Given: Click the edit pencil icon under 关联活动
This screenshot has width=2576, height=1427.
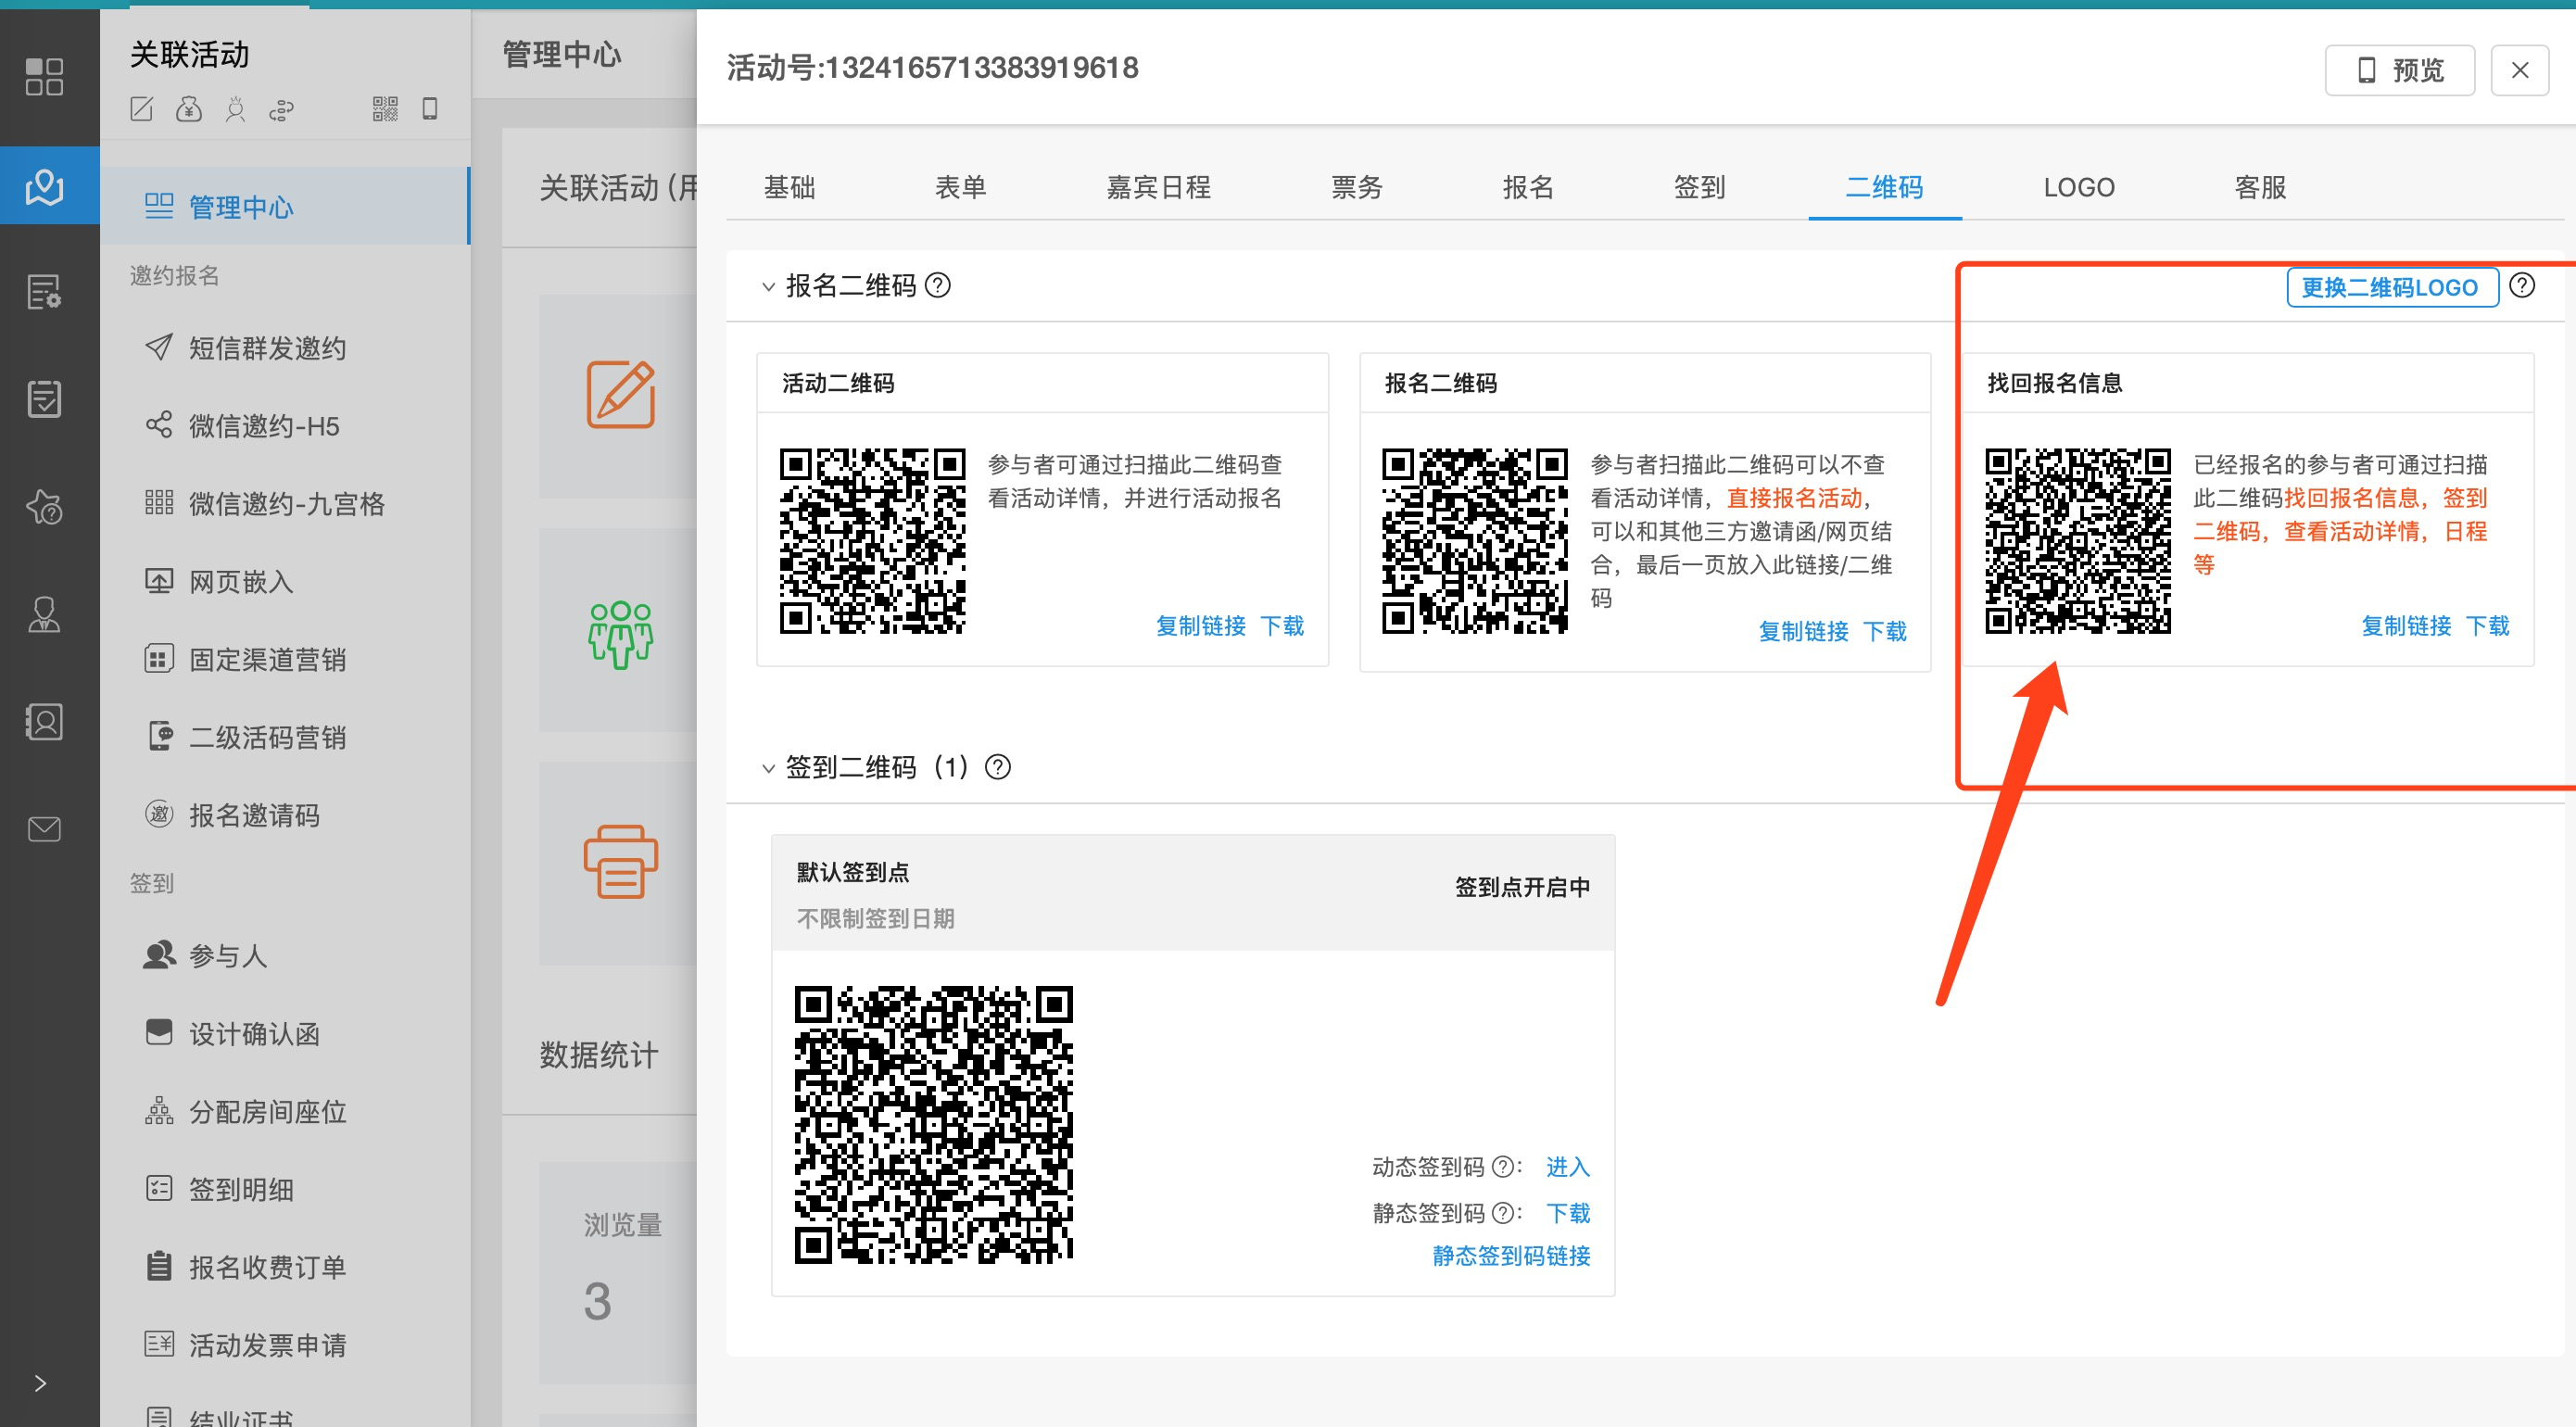Looking at the screenshot, I should [142, 109].
